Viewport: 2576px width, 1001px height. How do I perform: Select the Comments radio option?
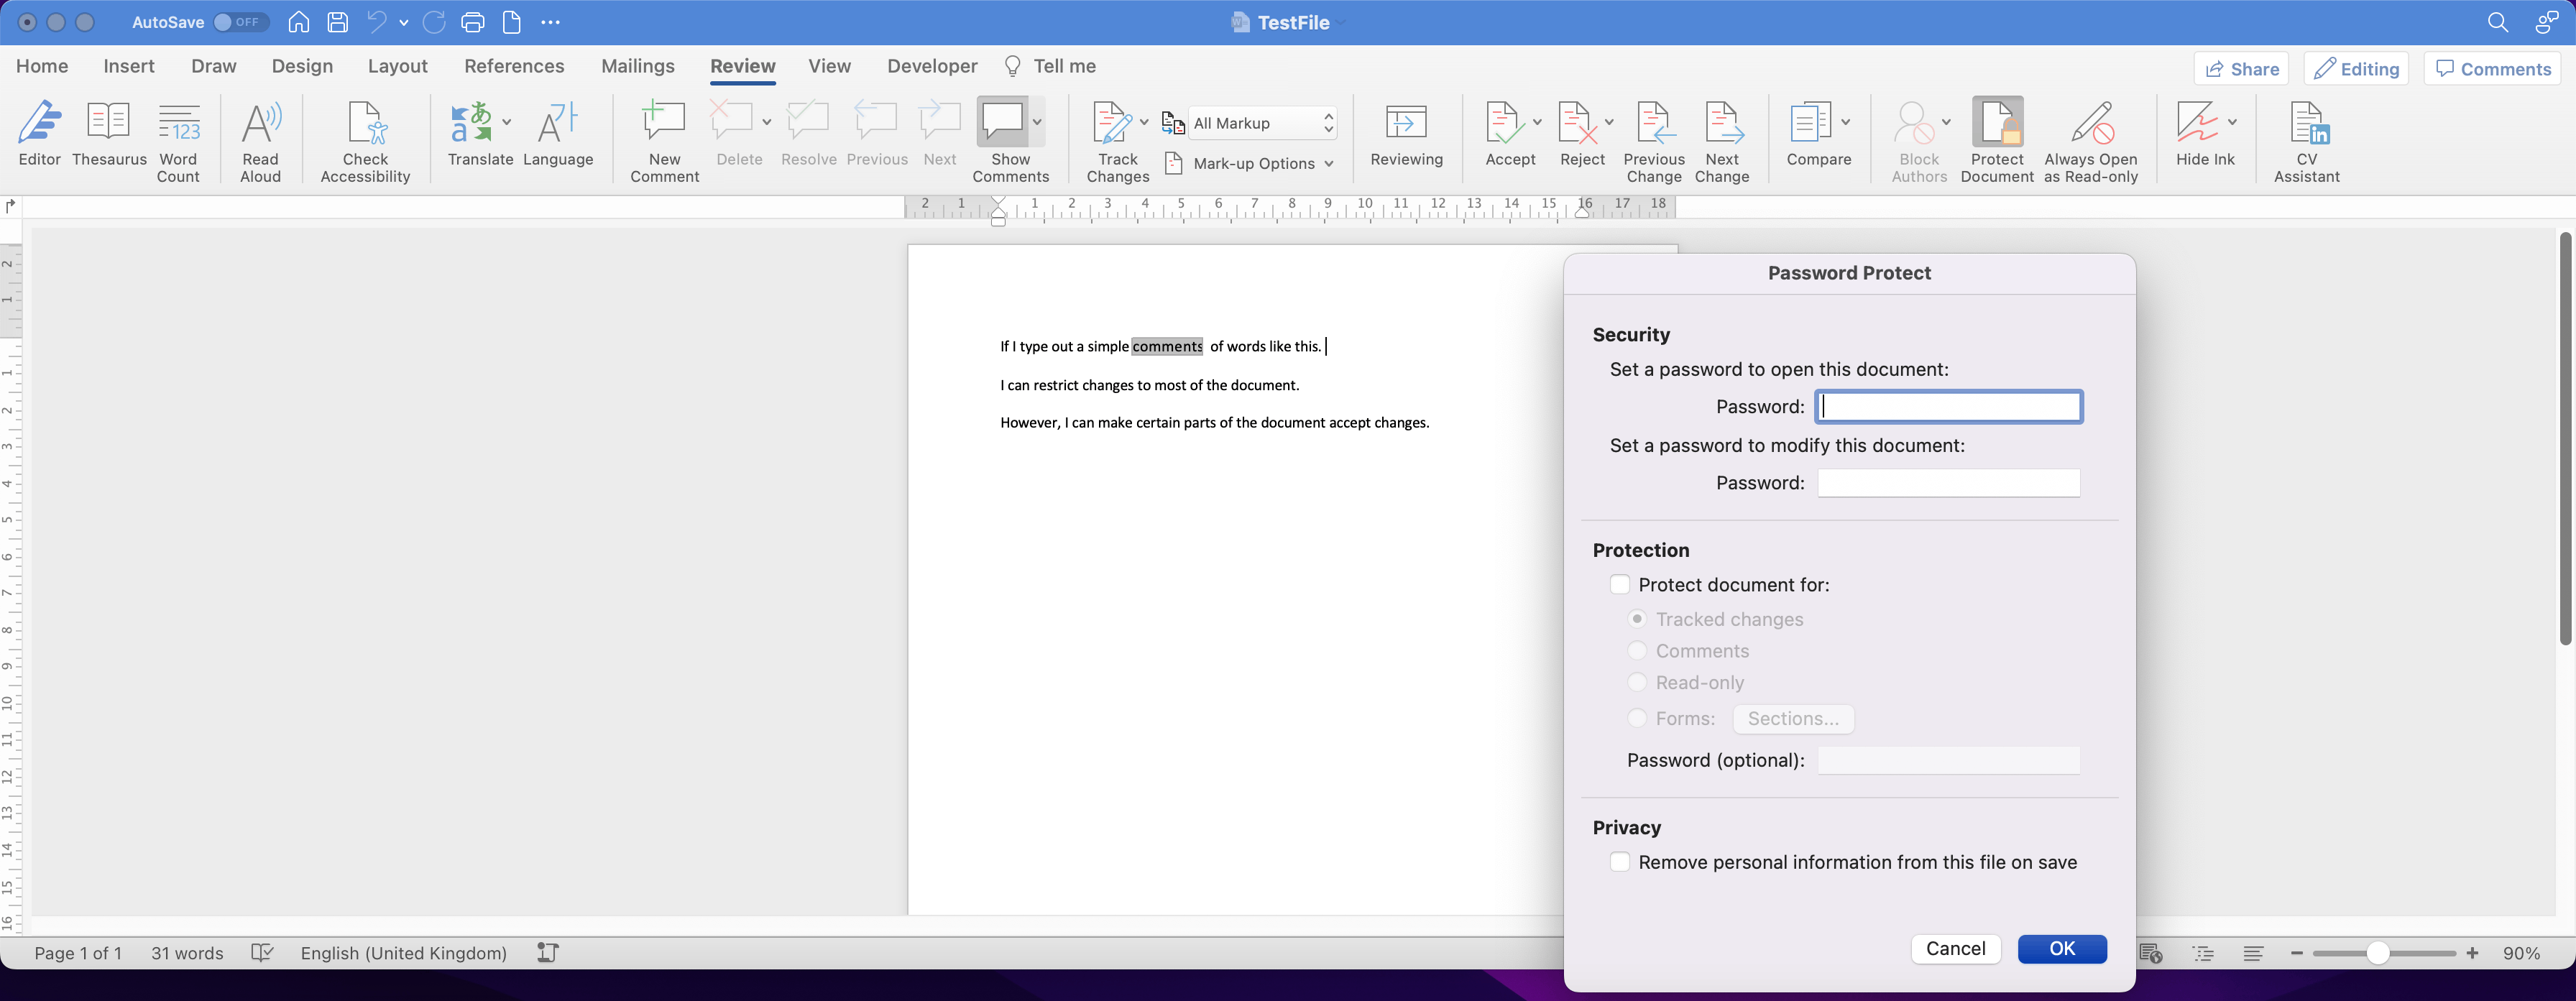(x=1637, y=651)
